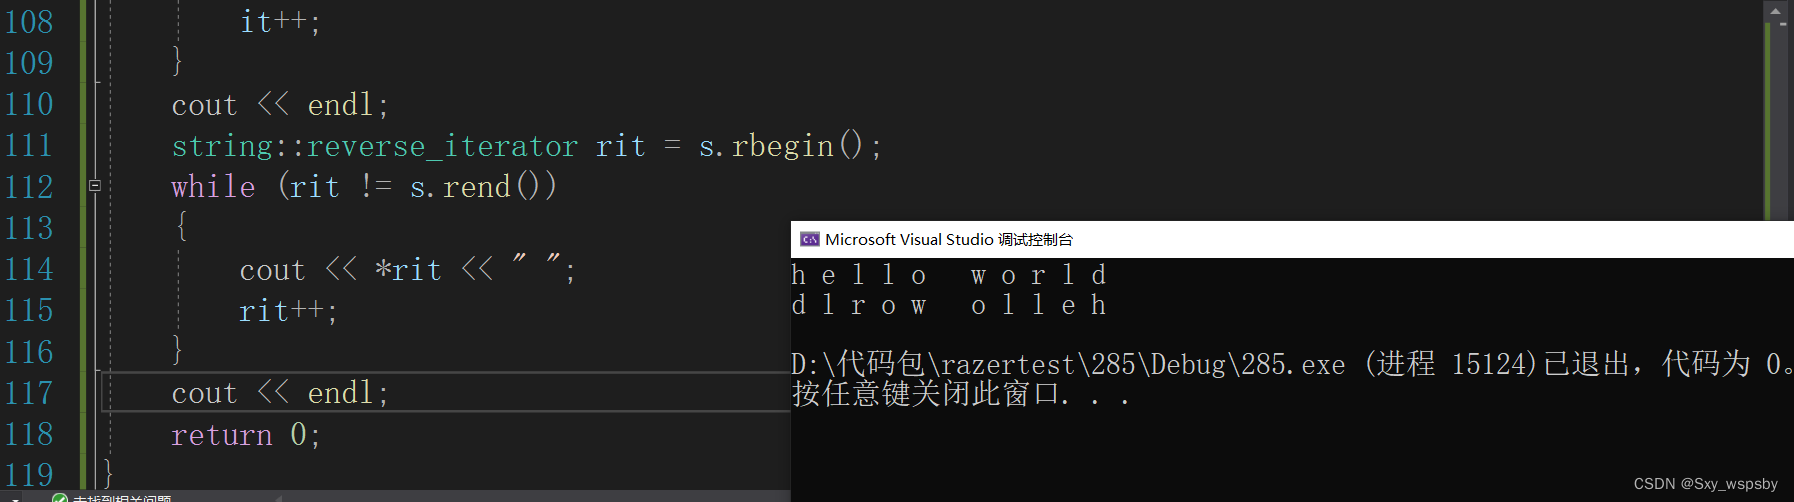This screenshot has height=502, width=1794.
Task: Click line number 115
Action: pos(29,310)
